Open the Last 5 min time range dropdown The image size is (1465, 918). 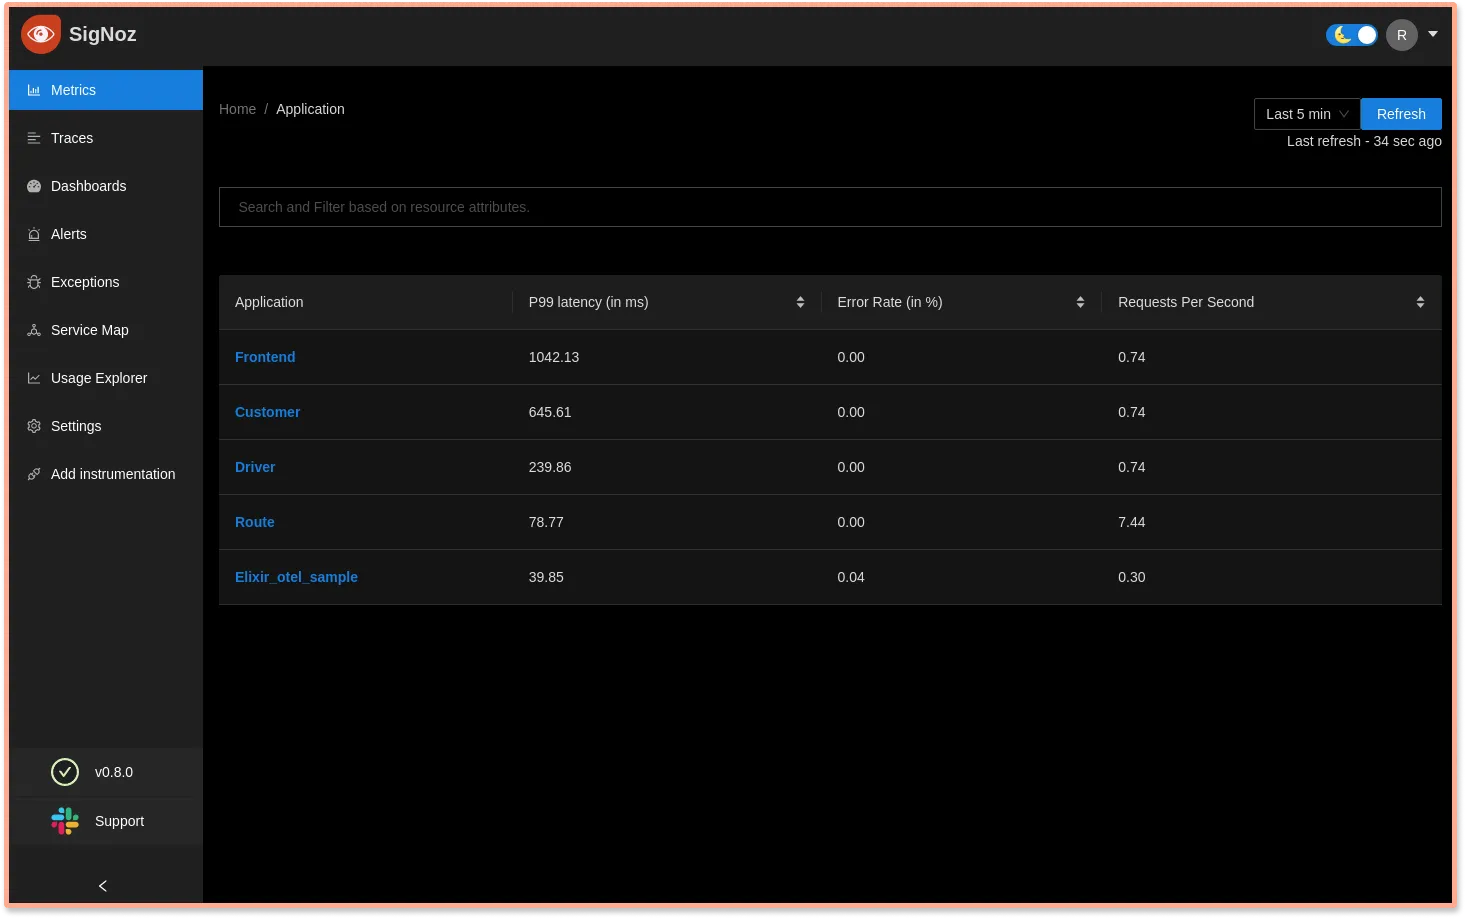(x=1307, y=114)
